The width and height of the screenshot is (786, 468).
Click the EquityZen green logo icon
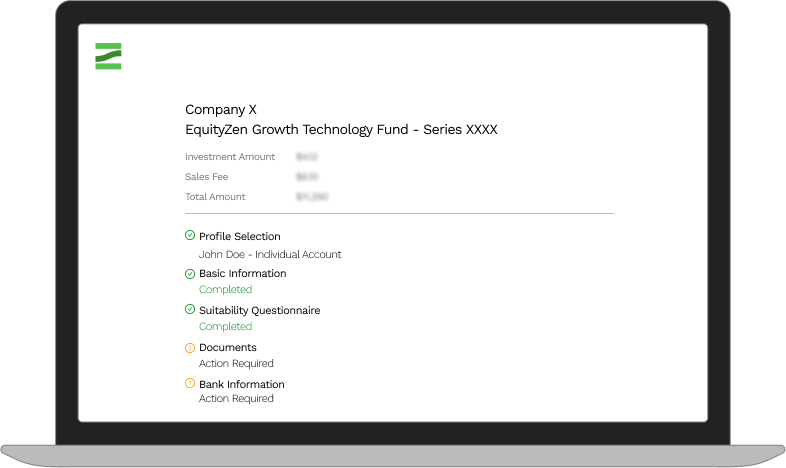(x=108, y=56)
